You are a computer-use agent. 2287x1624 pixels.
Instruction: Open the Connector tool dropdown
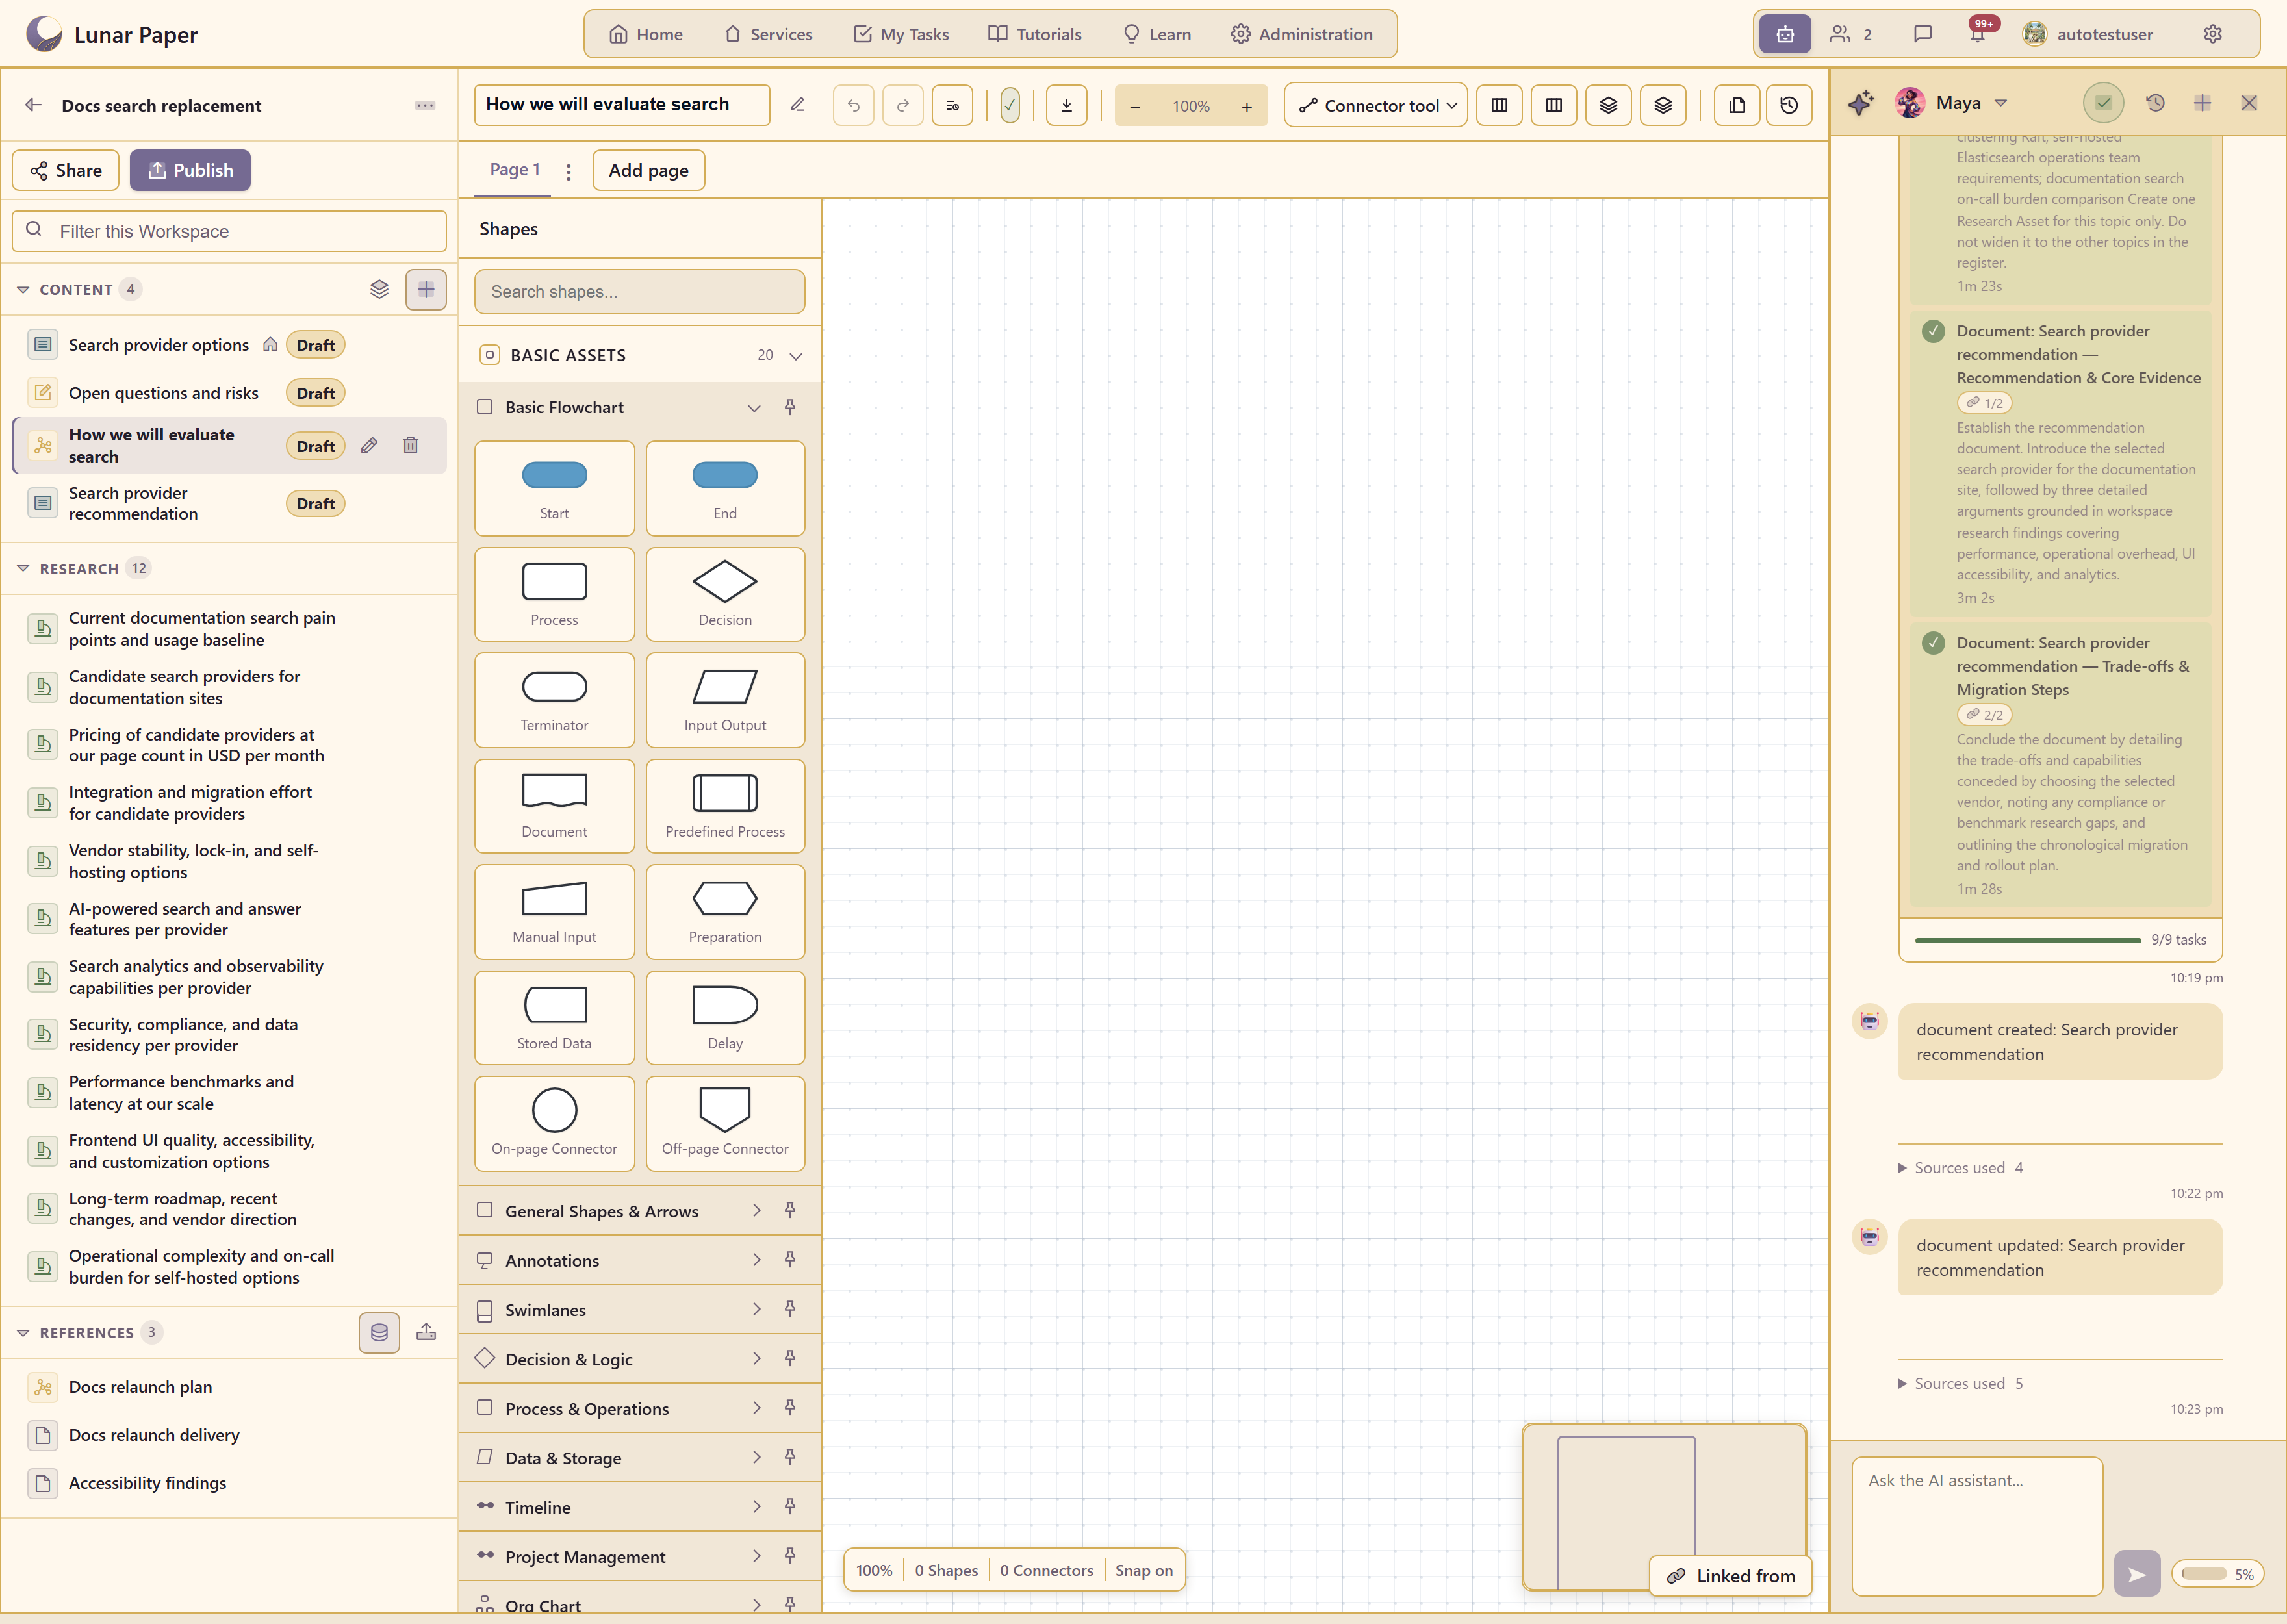[1375, 105]
